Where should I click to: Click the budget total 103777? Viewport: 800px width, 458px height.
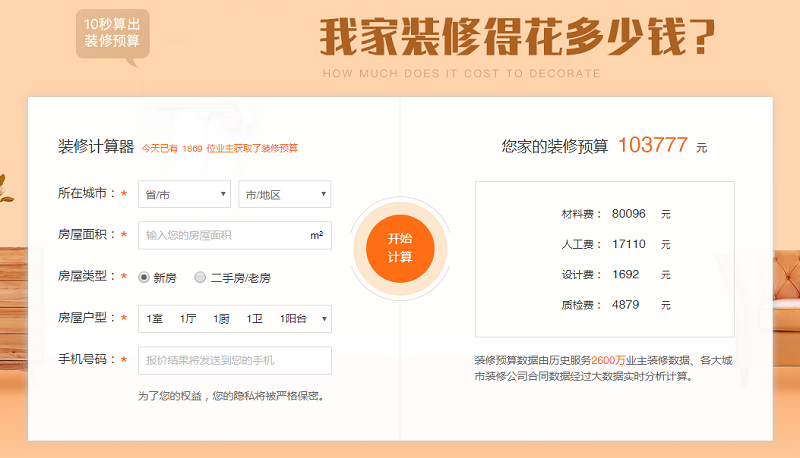pos(653,145)
